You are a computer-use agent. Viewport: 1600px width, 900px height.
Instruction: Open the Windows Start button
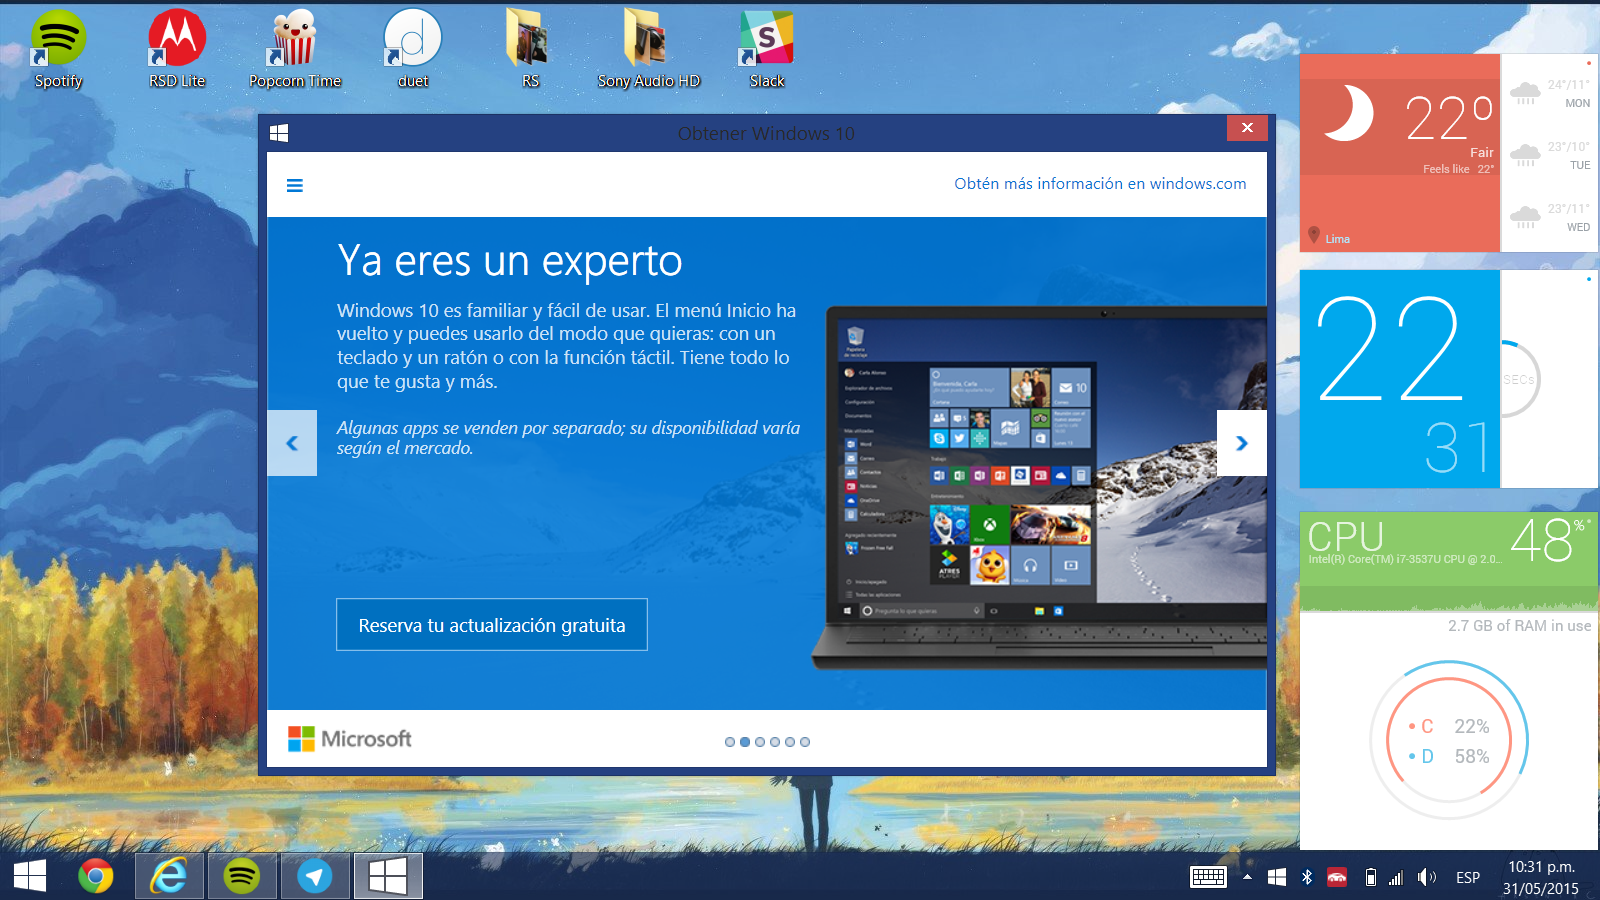point(30,876)
